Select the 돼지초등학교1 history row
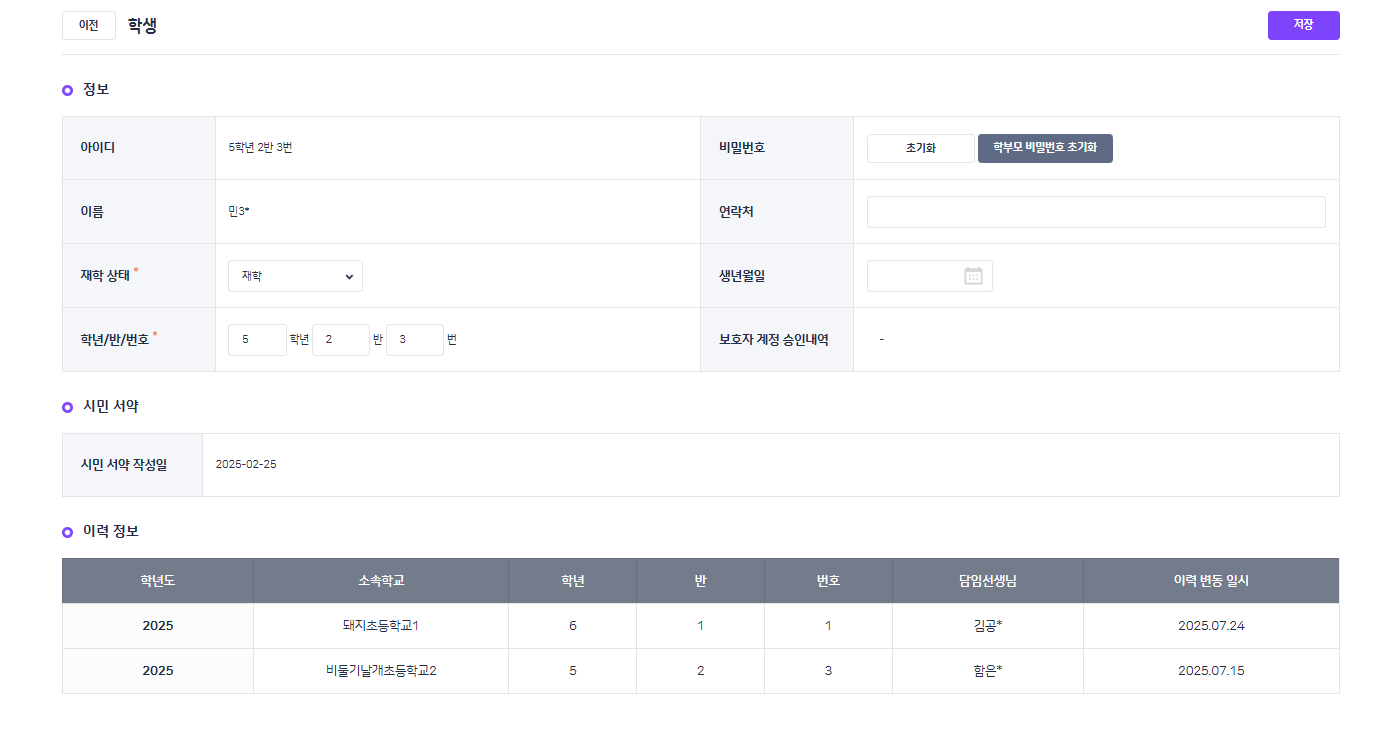 381,626
